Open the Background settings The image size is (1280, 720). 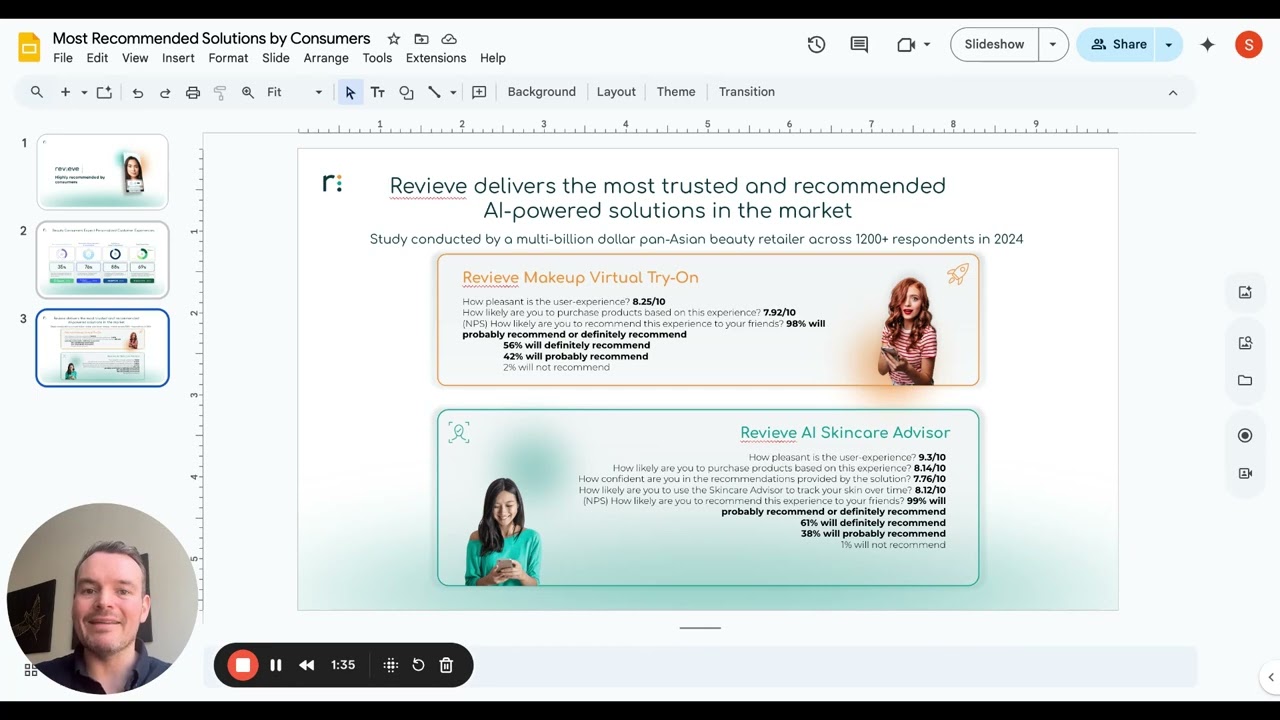click(x=541, y=92)
